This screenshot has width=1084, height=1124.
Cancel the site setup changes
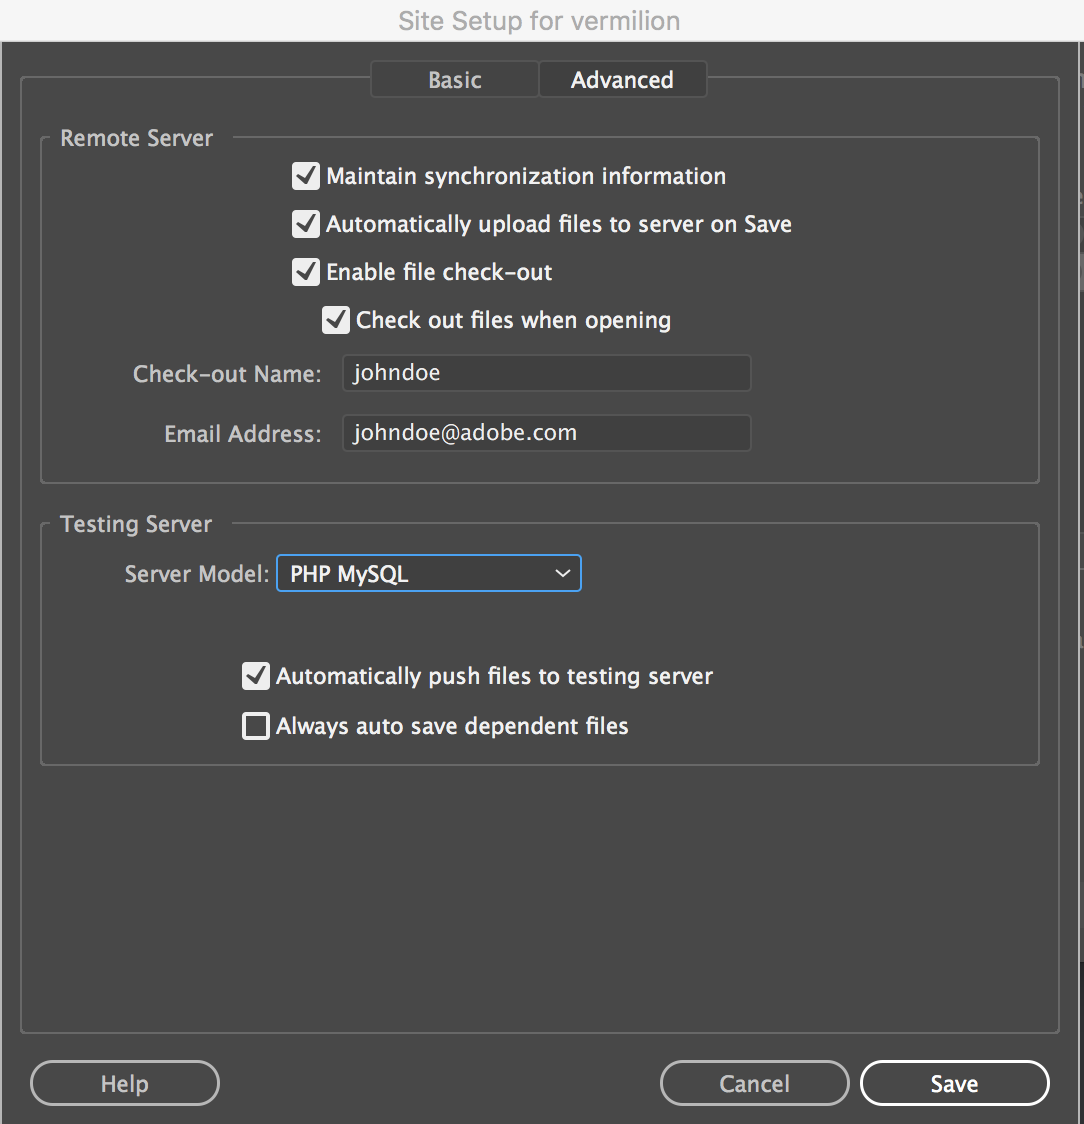pyautogui.click(x=754, y=1083)
